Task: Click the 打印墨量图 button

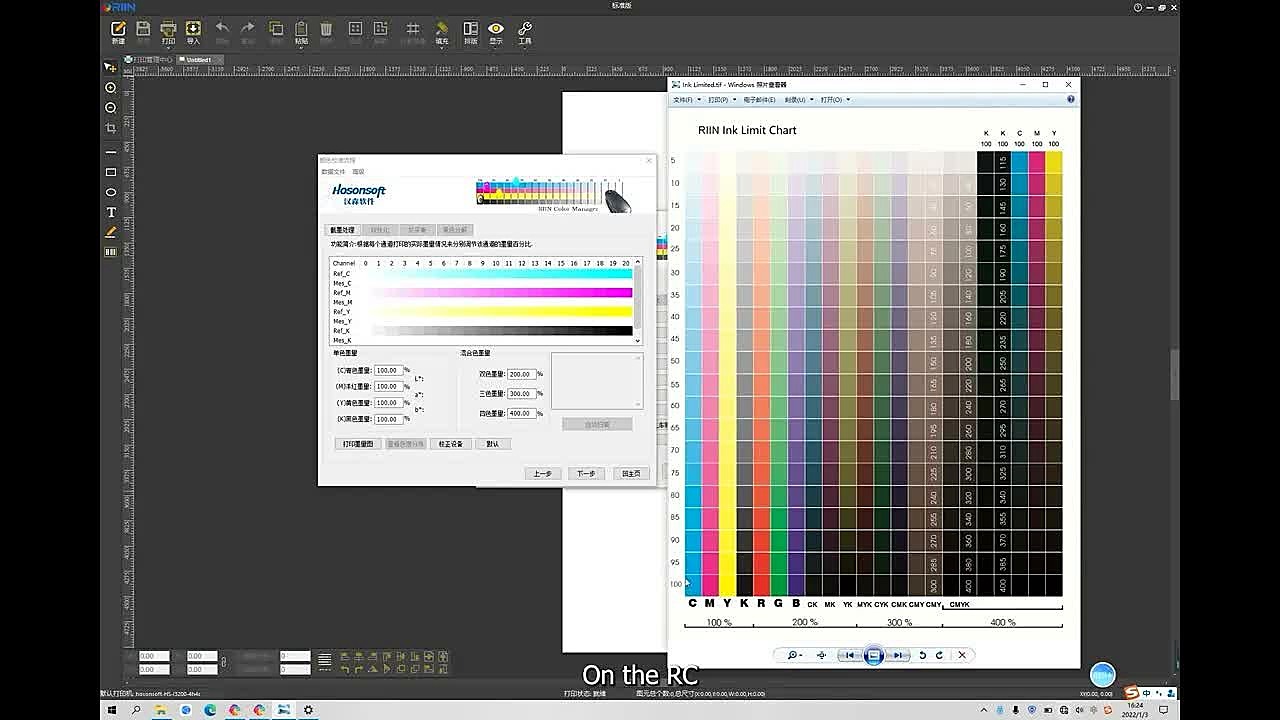Action: (358, 444)
